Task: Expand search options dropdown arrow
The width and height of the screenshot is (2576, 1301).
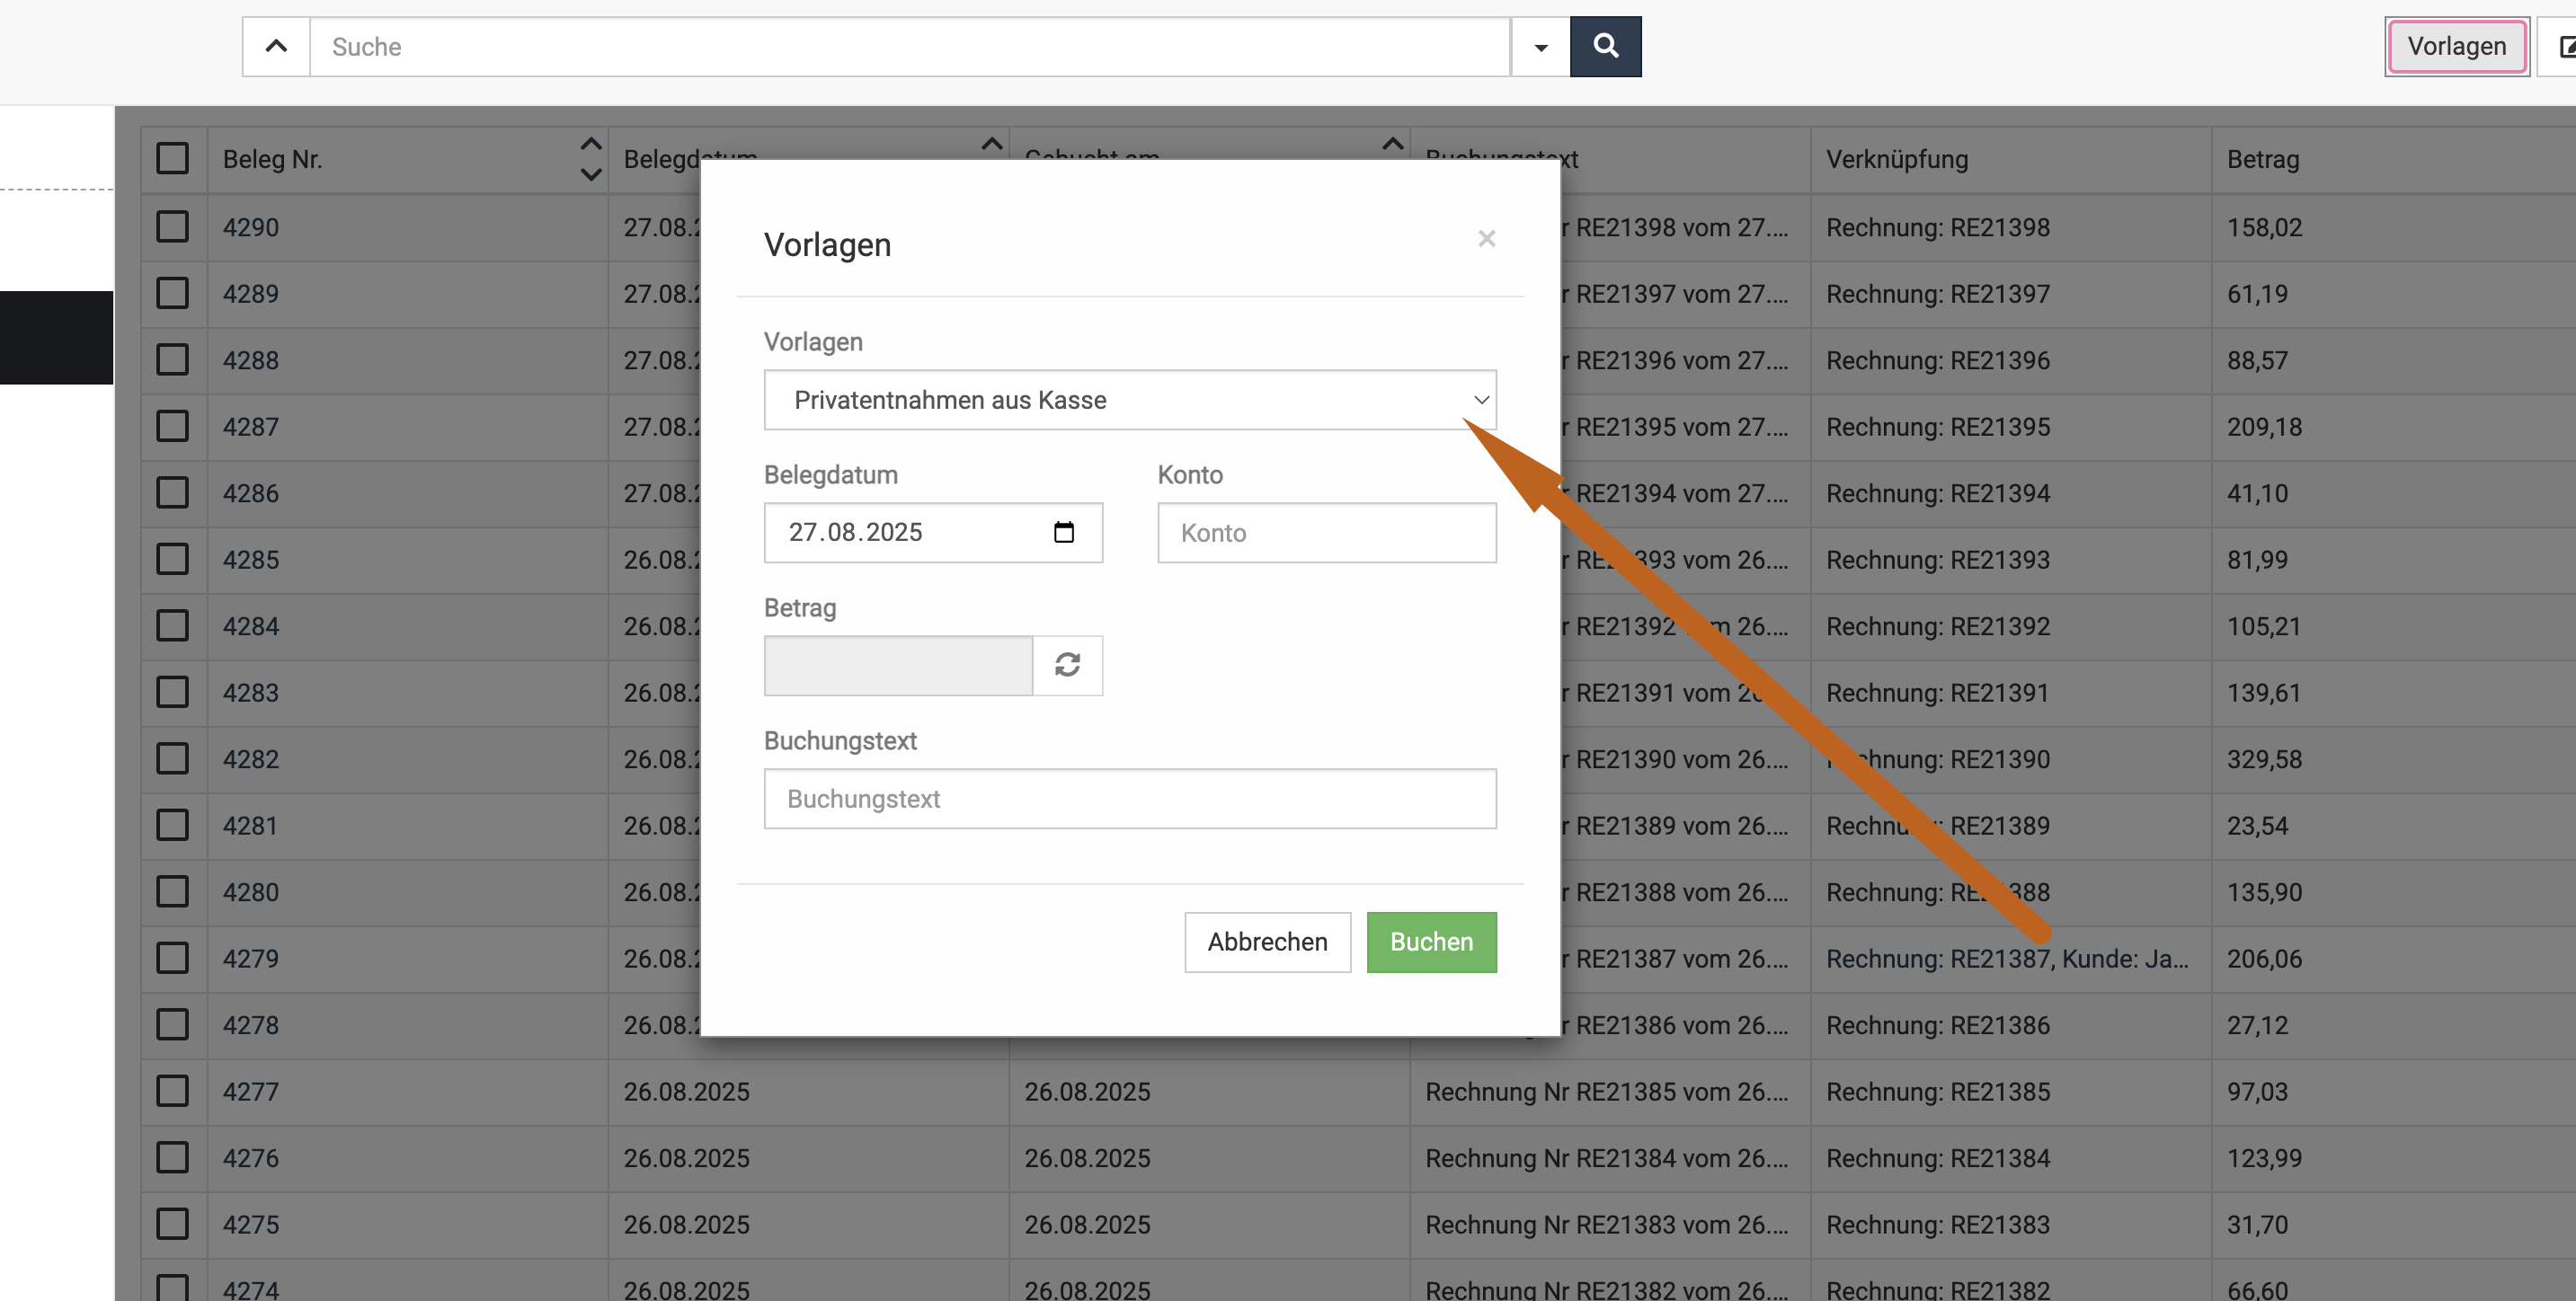Action: (1540, 47)
